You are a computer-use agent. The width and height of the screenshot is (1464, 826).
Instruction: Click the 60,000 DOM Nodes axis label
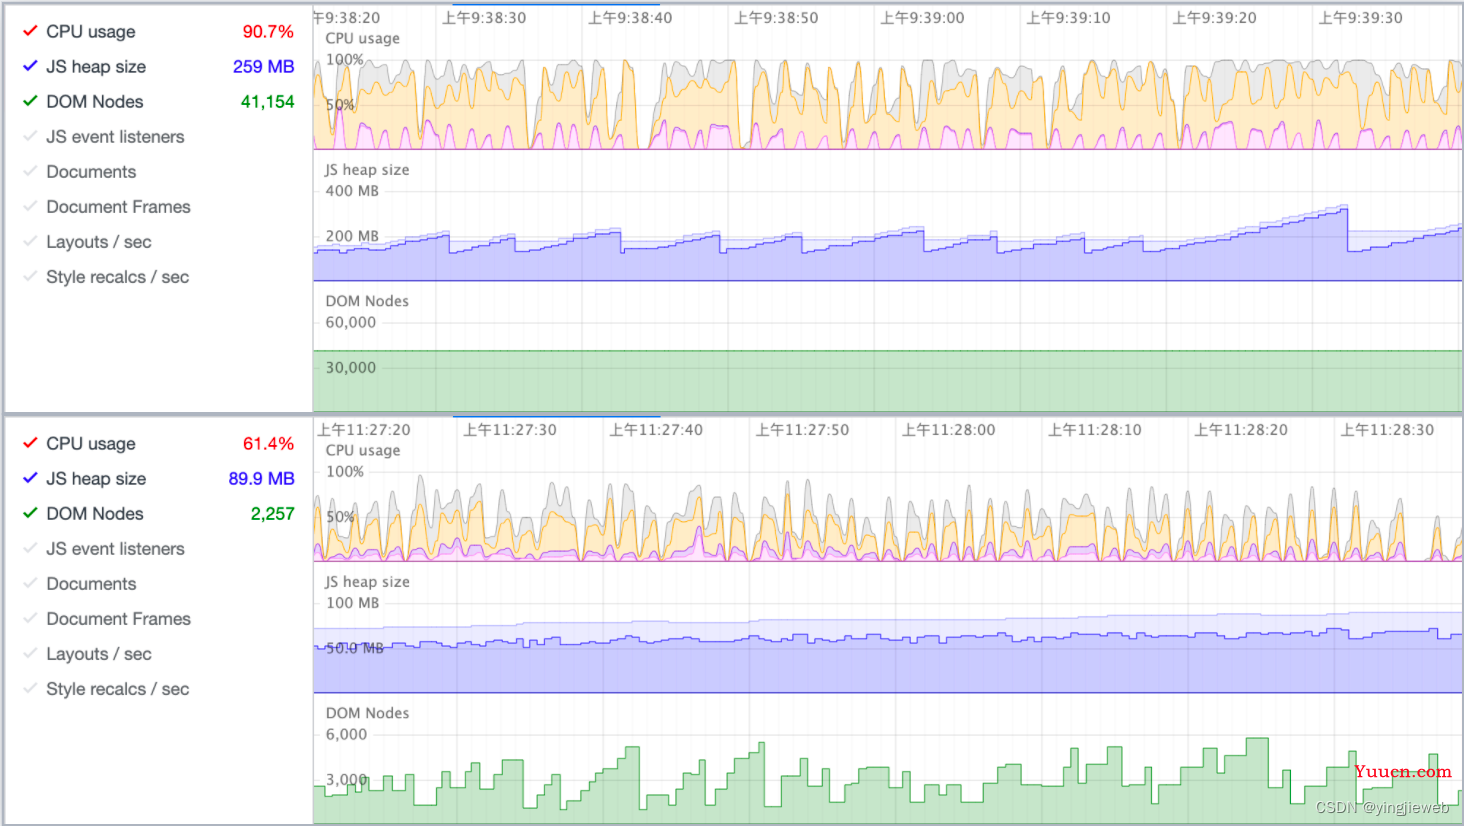[x=351, y=323]
